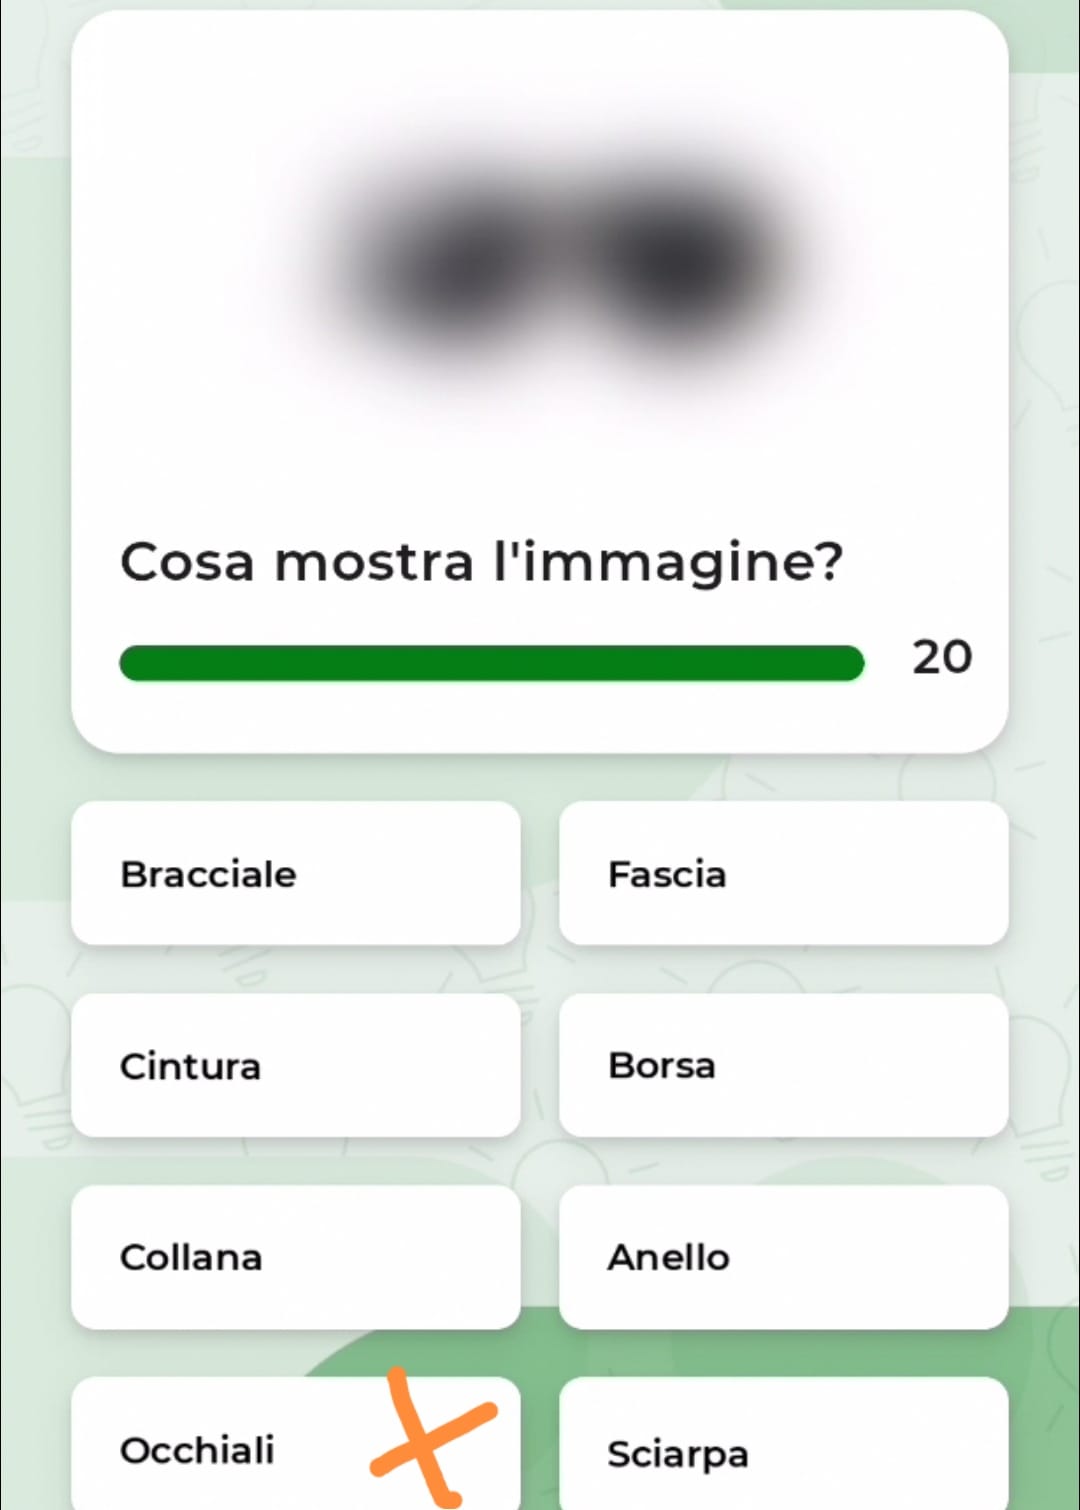Screen dimensions: 1080x1510
Task: Click the right end of the green timer bar
Action: [850, 663]
